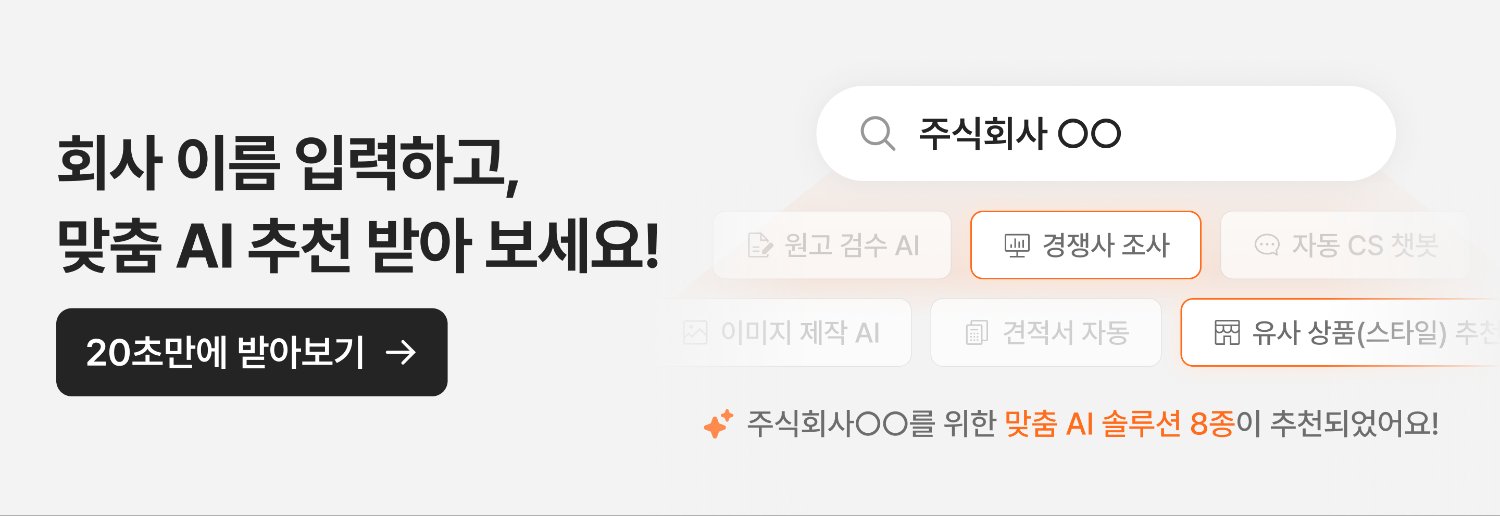Select the 원고 검수 AI chip
Screen dimensions: 1500x516
click(832, 245)
